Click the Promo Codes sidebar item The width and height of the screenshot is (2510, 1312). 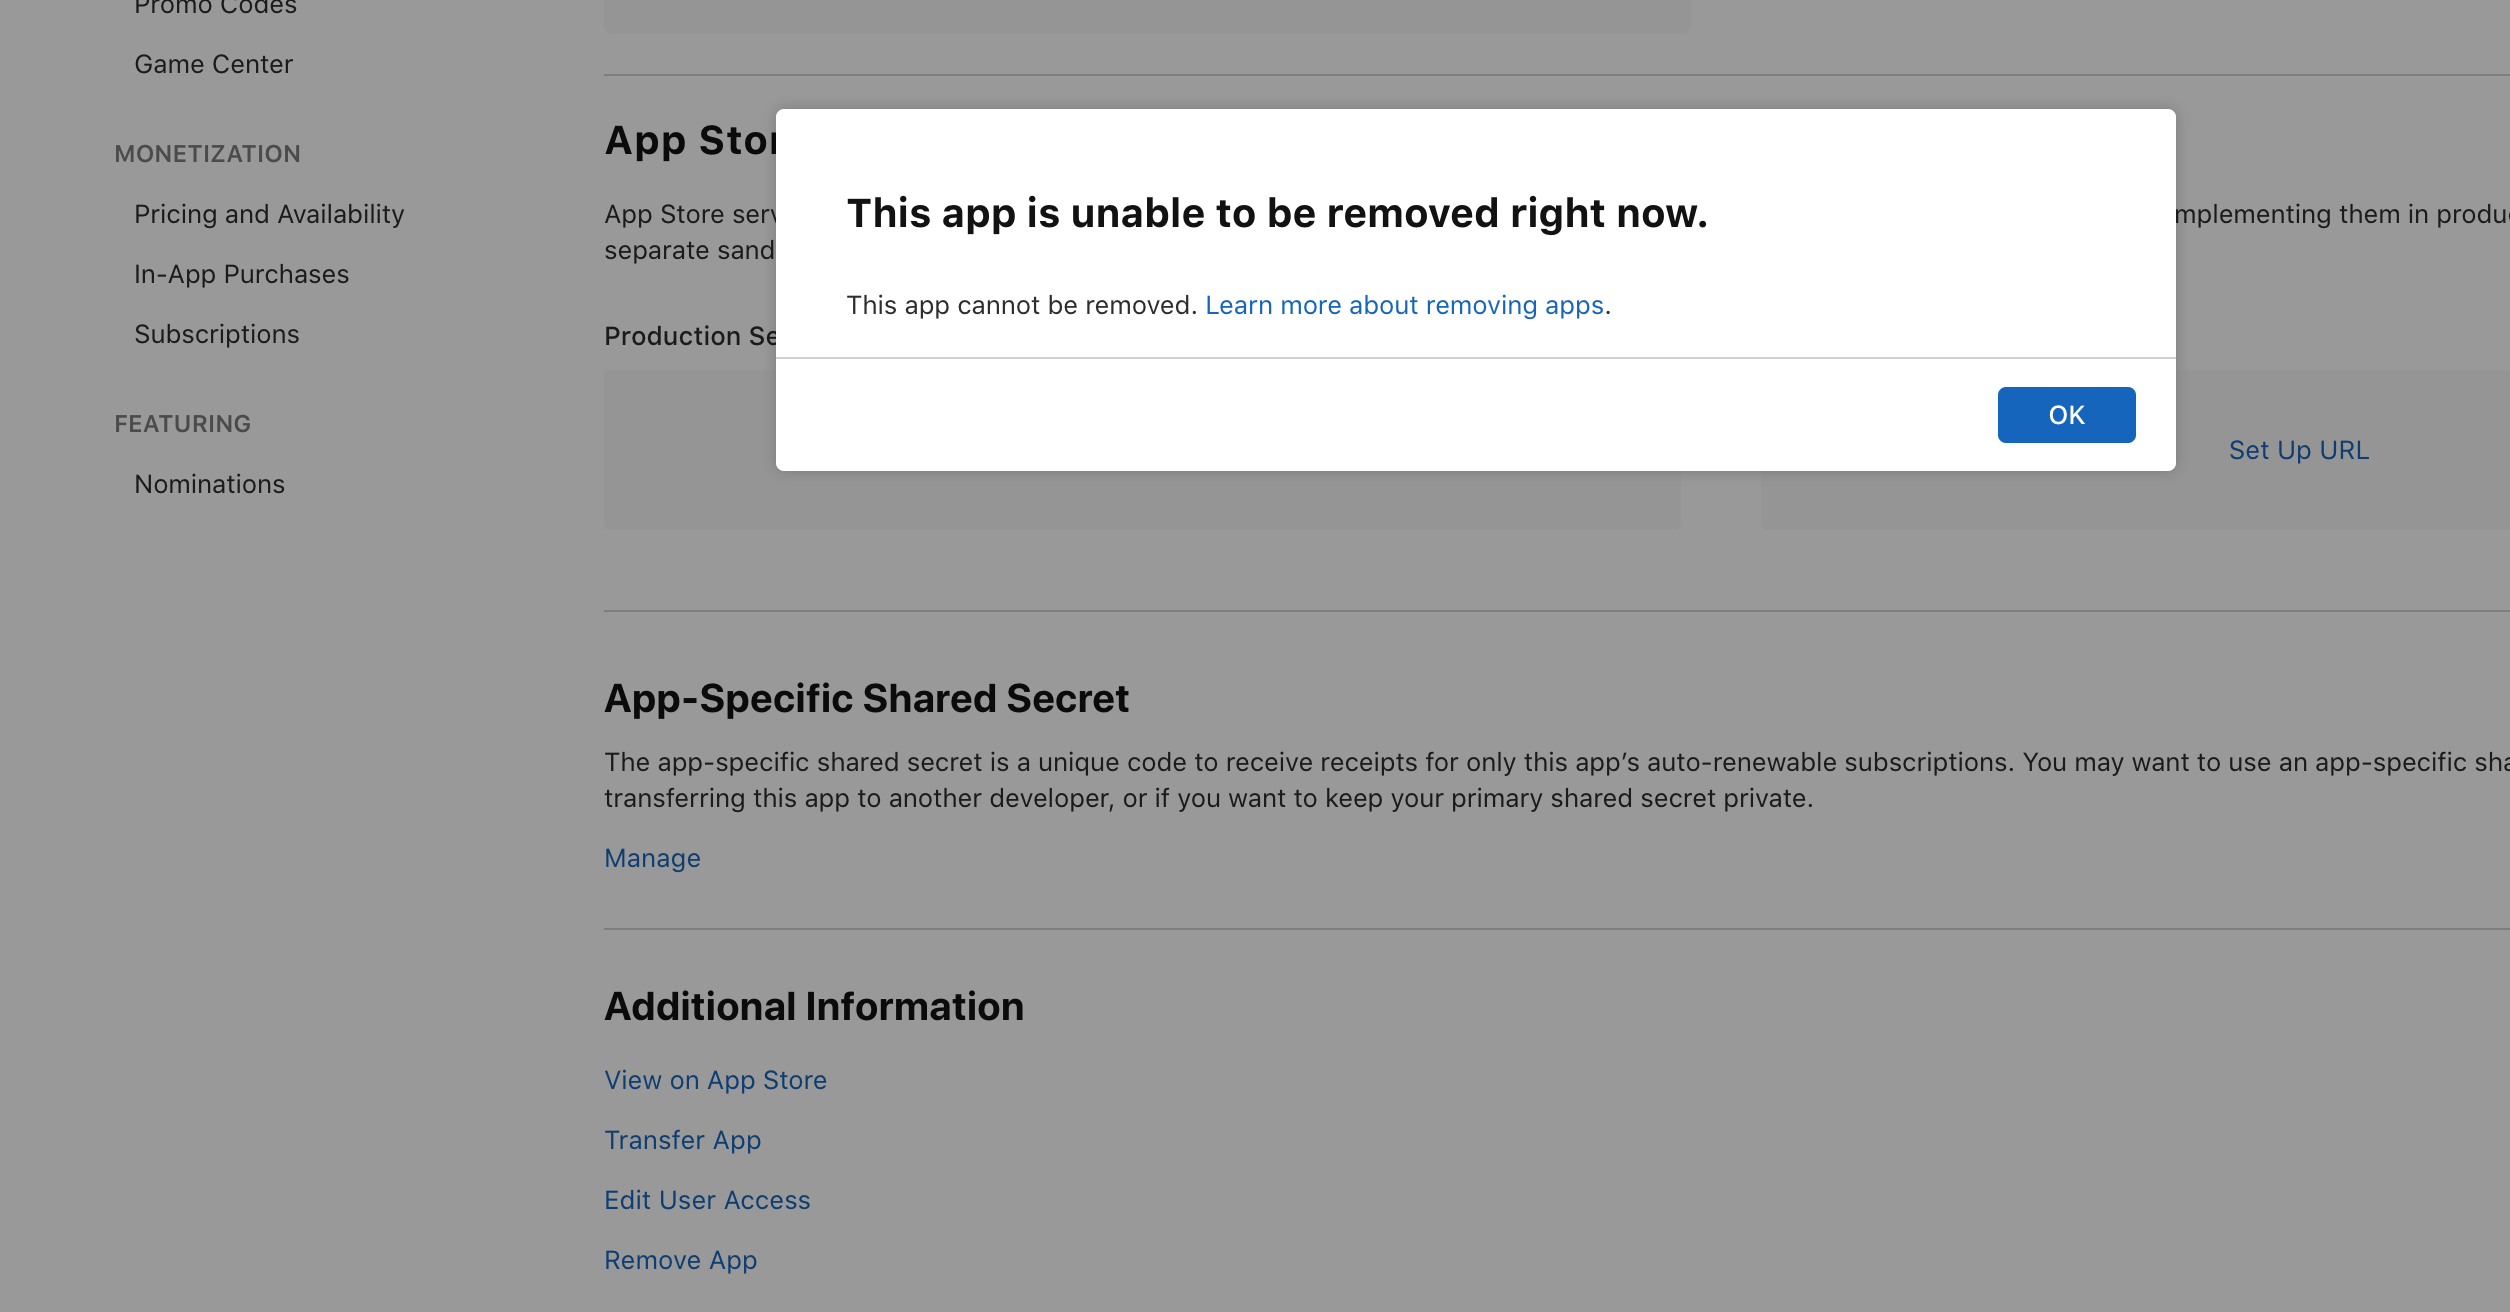215,8
